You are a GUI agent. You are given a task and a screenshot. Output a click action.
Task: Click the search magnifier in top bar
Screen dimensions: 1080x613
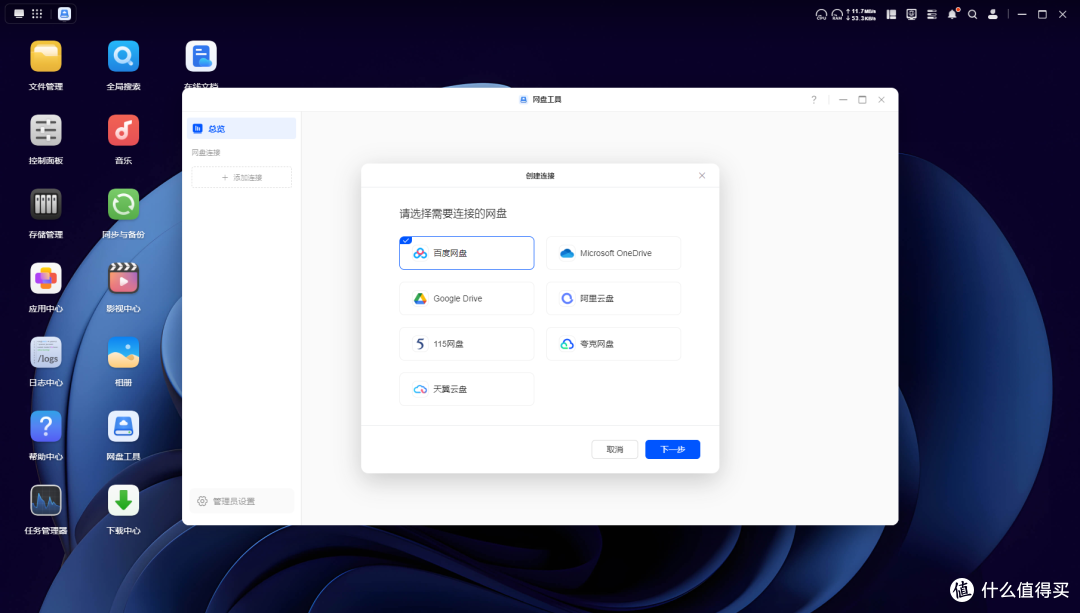973,14
